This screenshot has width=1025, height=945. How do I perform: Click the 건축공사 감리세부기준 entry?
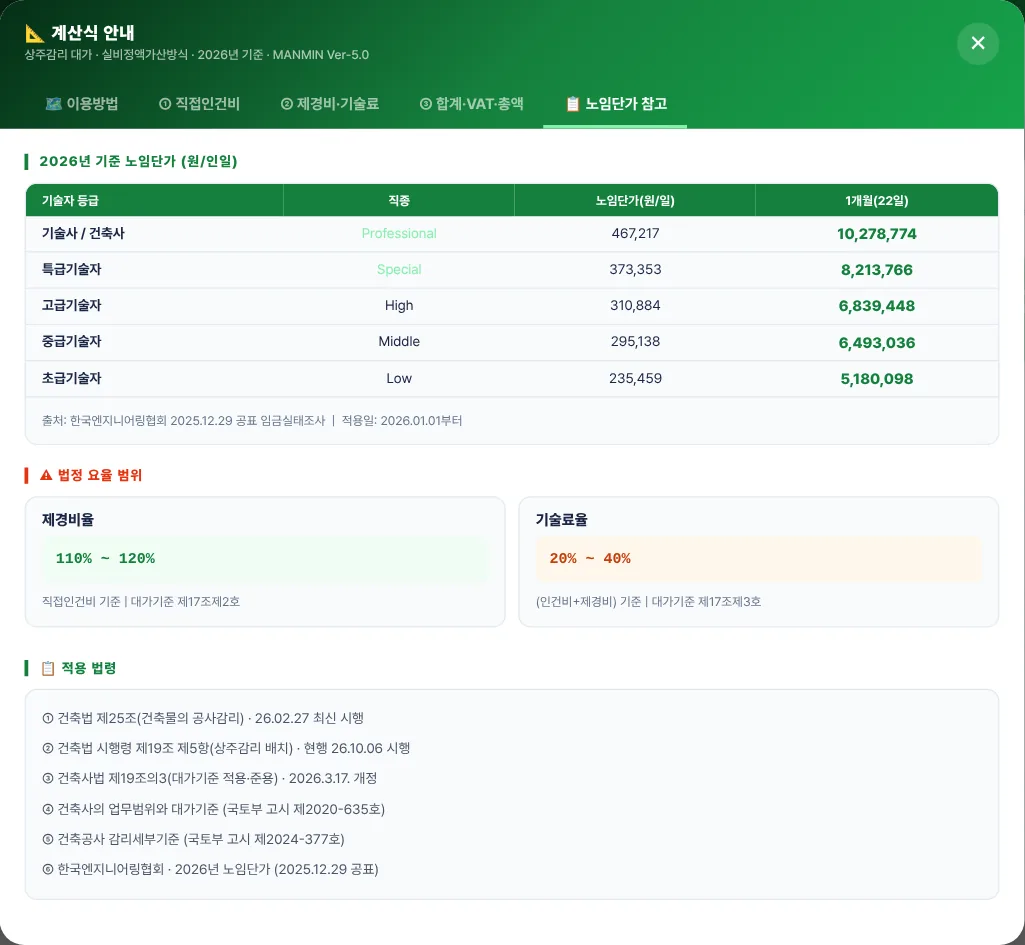[x=193, y=838]
